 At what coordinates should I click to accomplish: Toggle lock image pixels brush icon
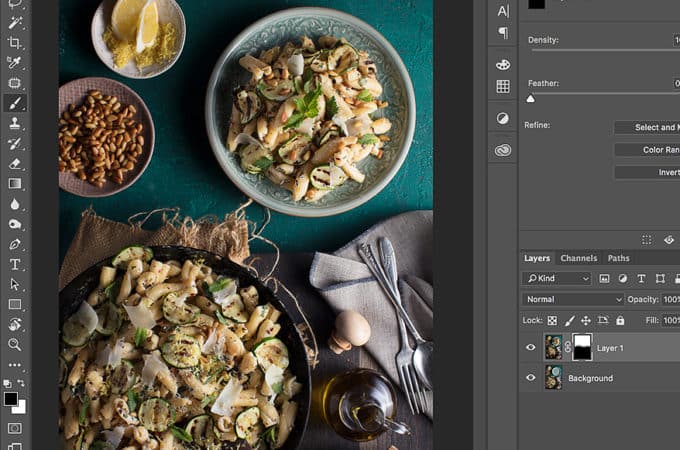click(569, 320)
